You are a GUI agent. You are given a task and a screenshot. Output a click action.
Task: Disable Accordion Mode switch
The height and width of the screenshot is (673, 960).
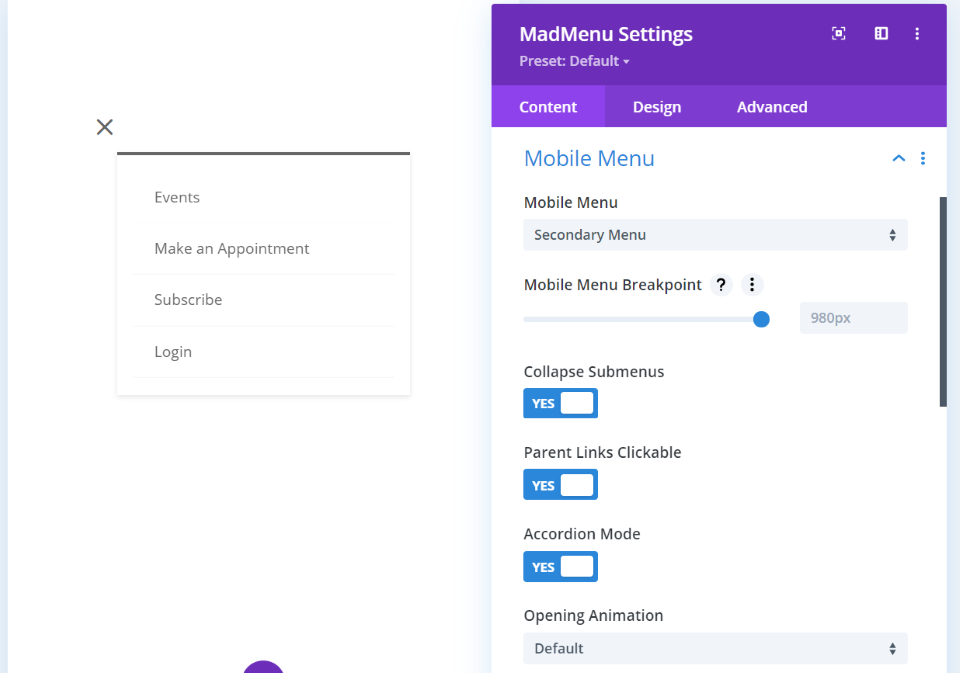(560, 567)
